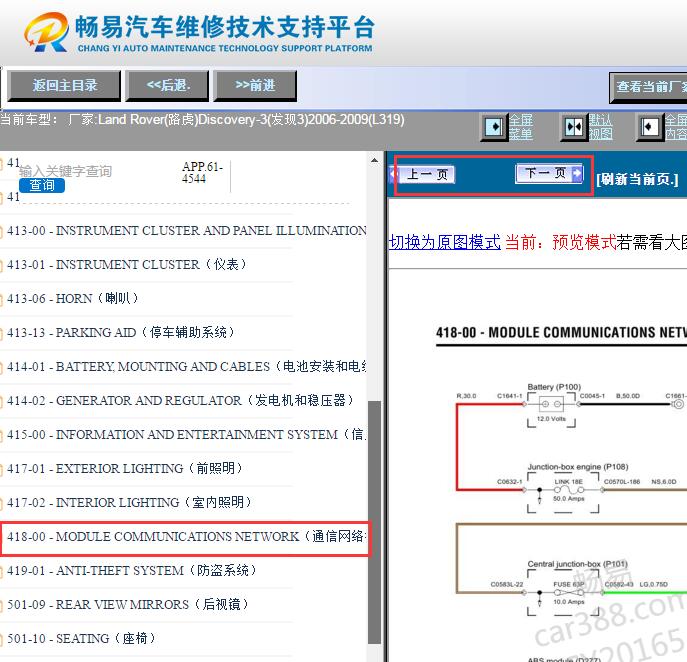Image resolution: width=687 pixels, height=662 pixels.
Task: Switch to original image mode link 切换为原图模式
Action: pos(445,242)
